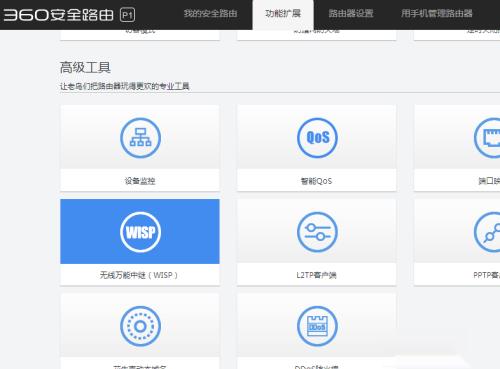This screenshot has width=500, height=369.
Task: Open the dynamic domain gear-ring icon
Action: pos(140,326)
